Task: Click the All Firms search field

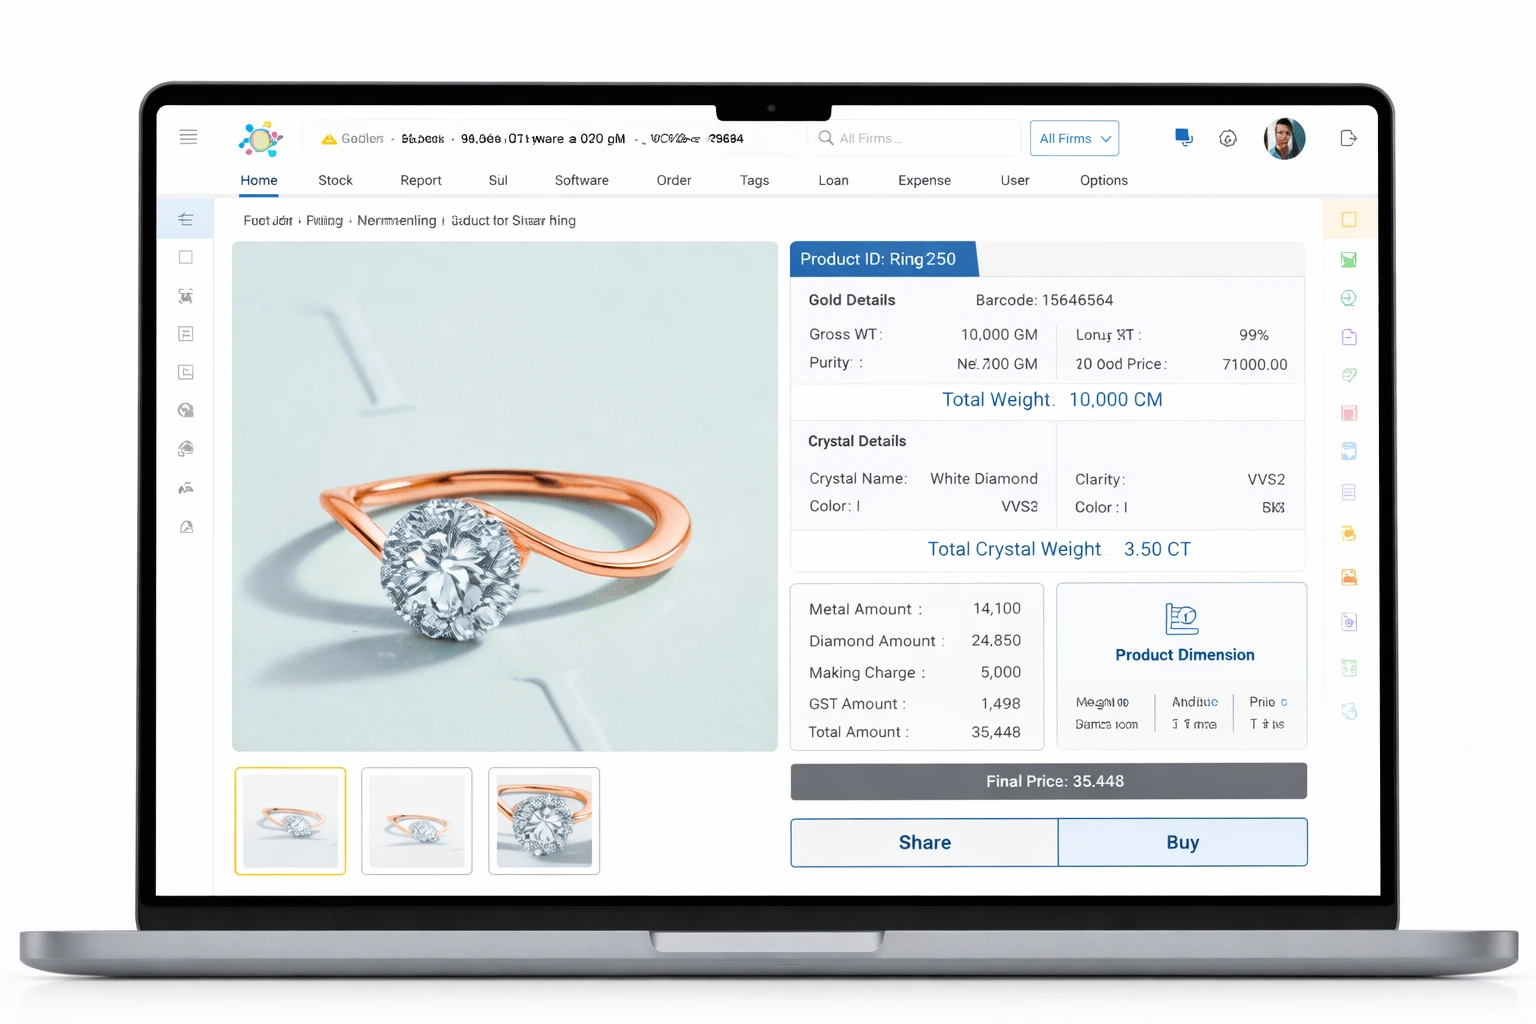Action: point(915,138)
